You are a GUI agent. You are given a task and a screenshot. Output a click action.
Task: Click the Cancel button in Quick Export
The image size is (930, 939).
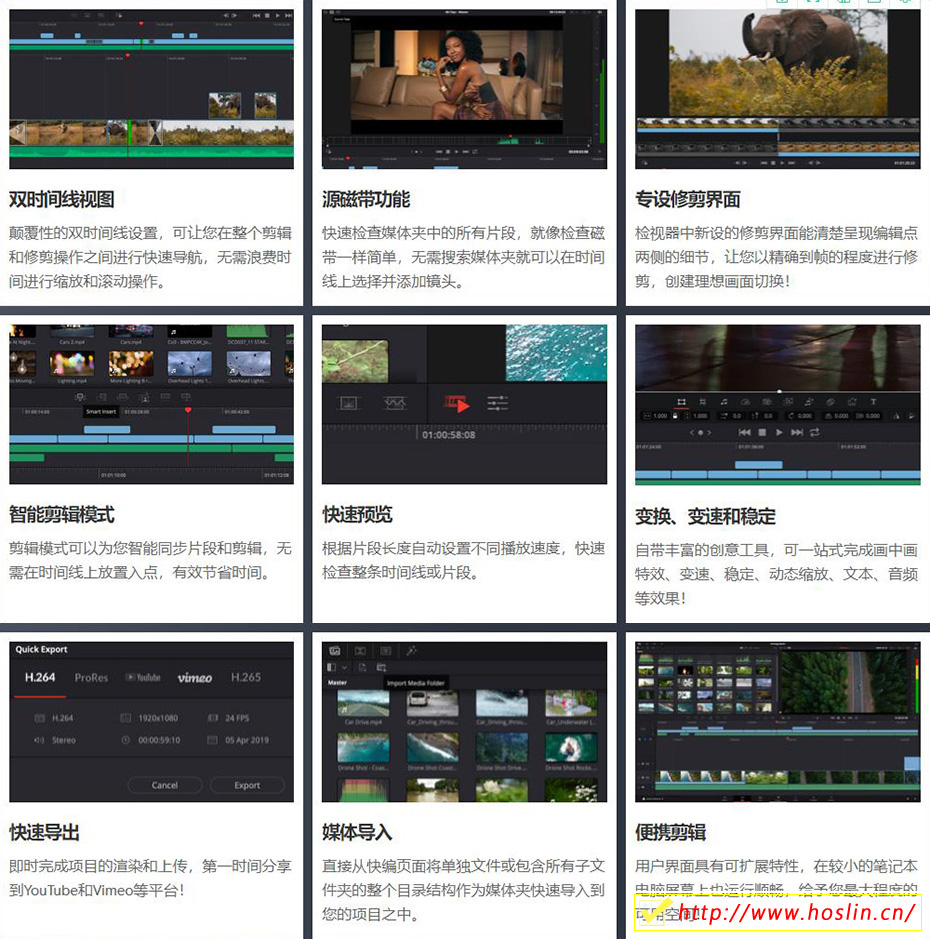click(x=165, y=785)
